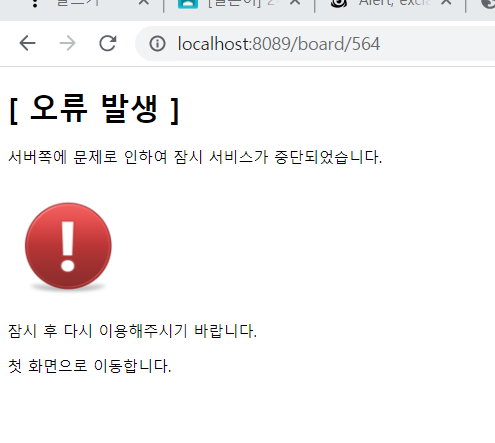View site information icon in address bar

click(x=157, y=44)
